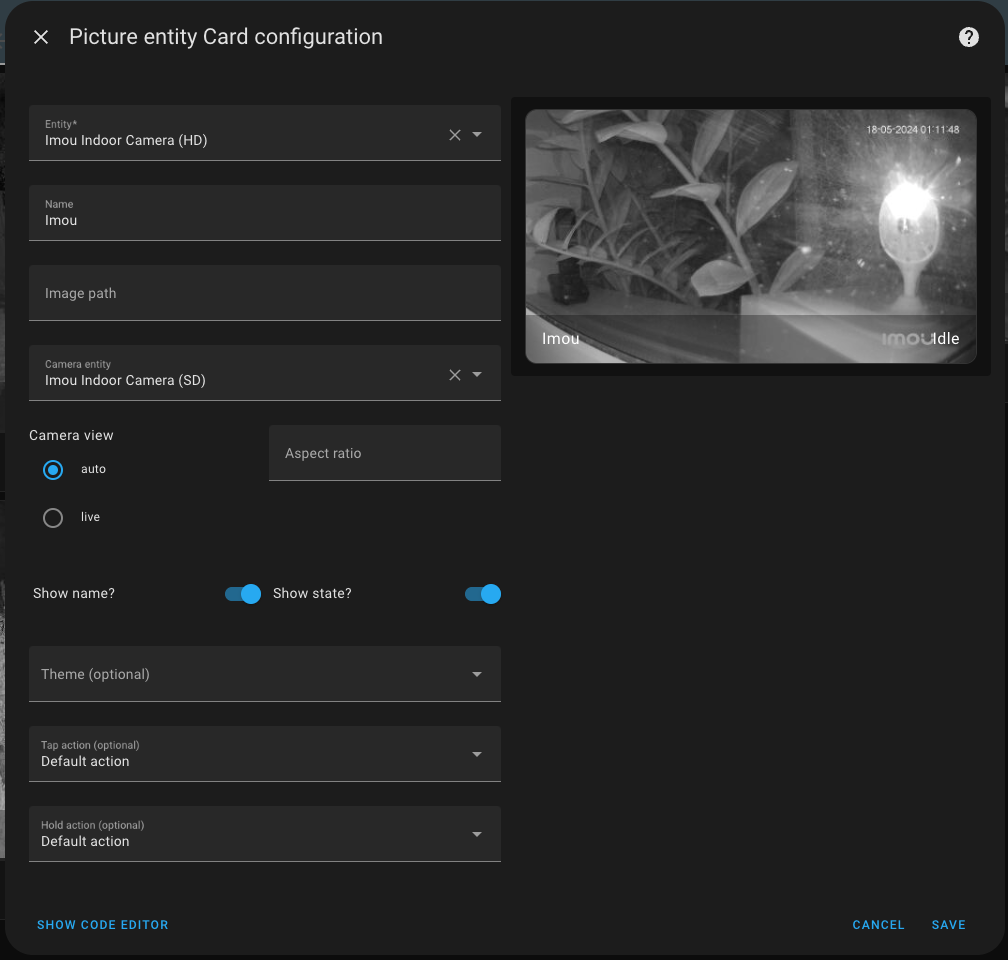
Task: Cancel the configuration changes
Action: point(877,924)
